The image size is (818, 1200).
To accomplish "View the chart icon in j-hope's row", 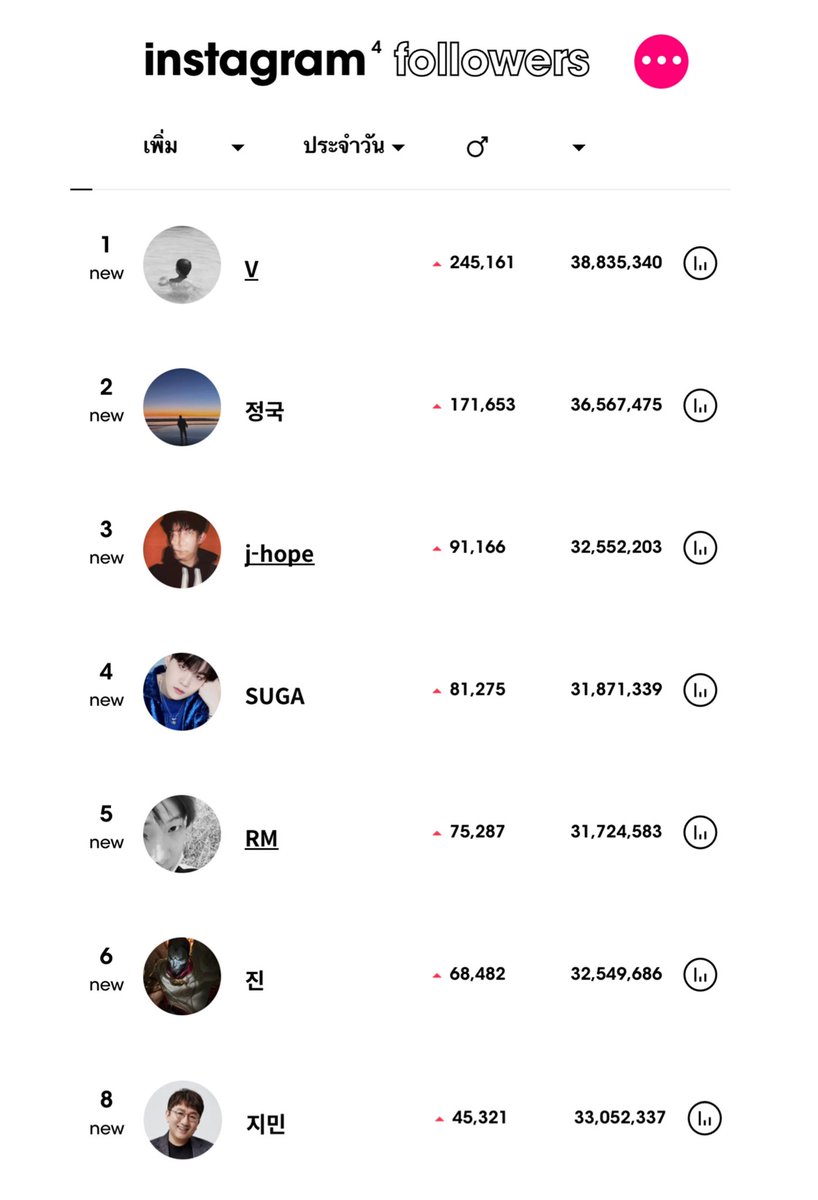I will click(x=700, y=548).
